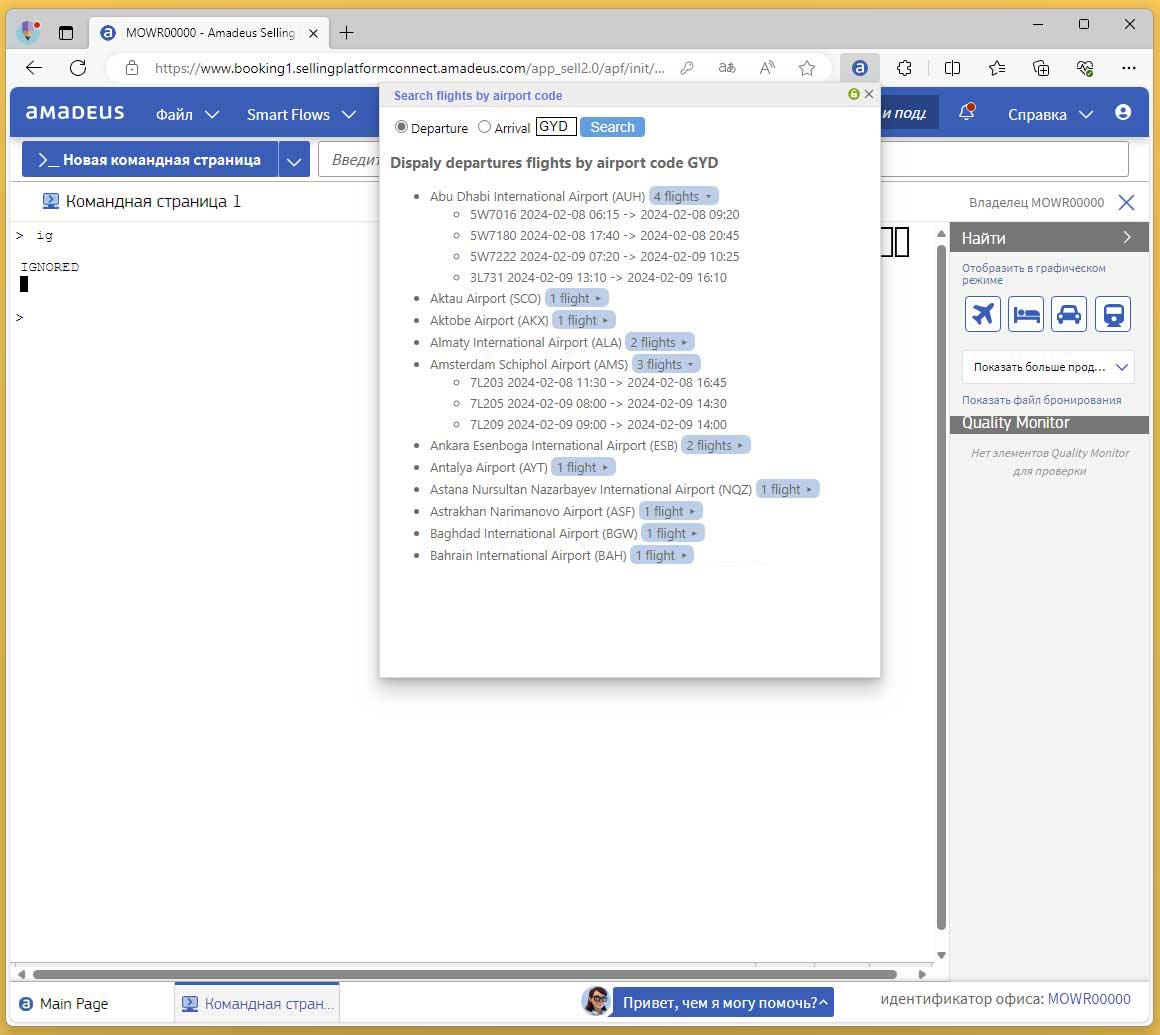The width and height of the screenshot is (1160, 1035).
Task: Expand Antalya Airport 1 flight list
Action: (x=583, y=468)
